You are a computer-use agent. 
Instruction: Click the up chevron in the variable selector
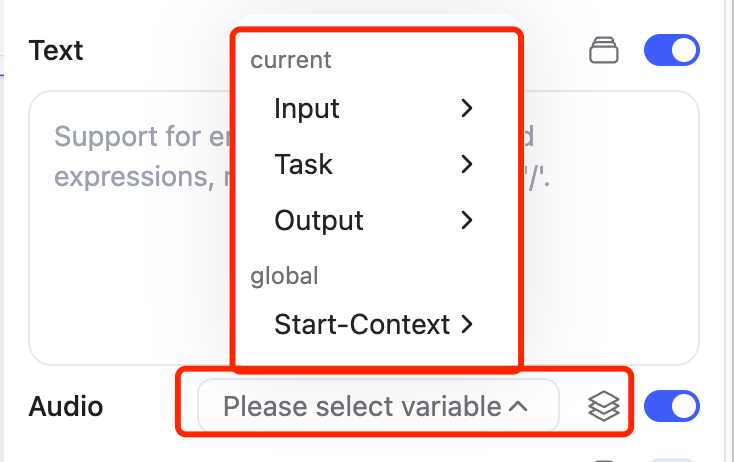[x=518, y=406]
